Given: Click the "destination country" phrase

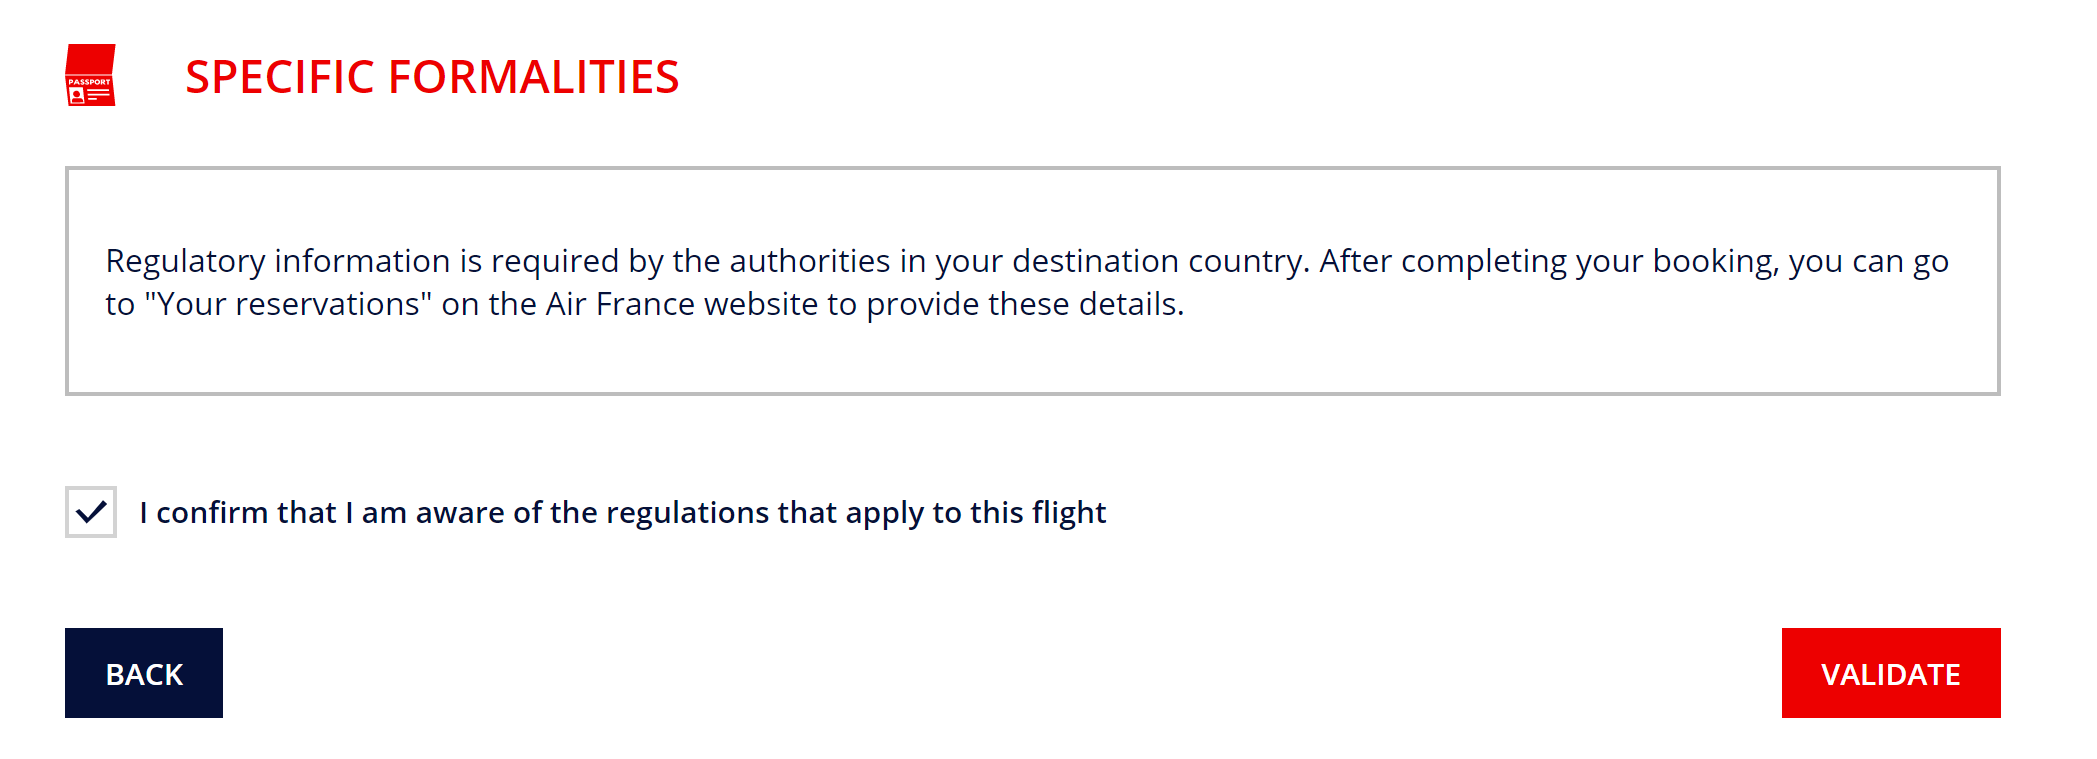Looking at the screenshot, I should 1159,262.
